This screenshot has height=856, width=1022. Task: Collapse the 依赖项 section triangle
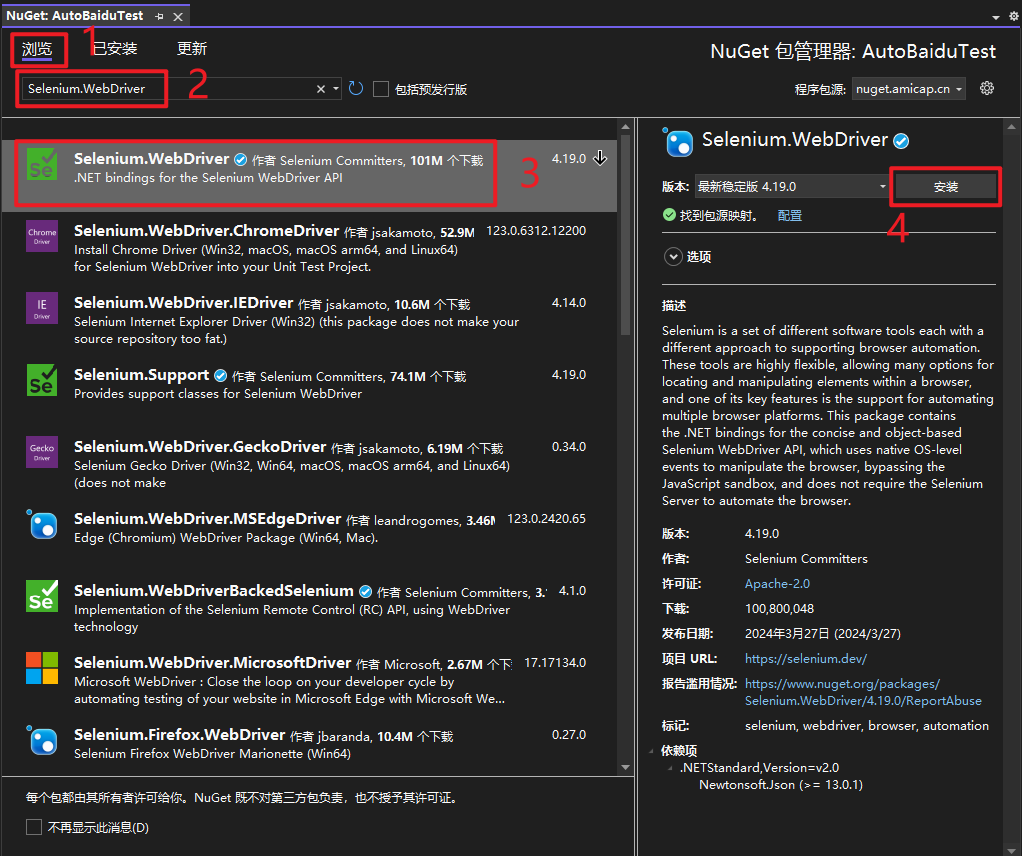[651, 751]
